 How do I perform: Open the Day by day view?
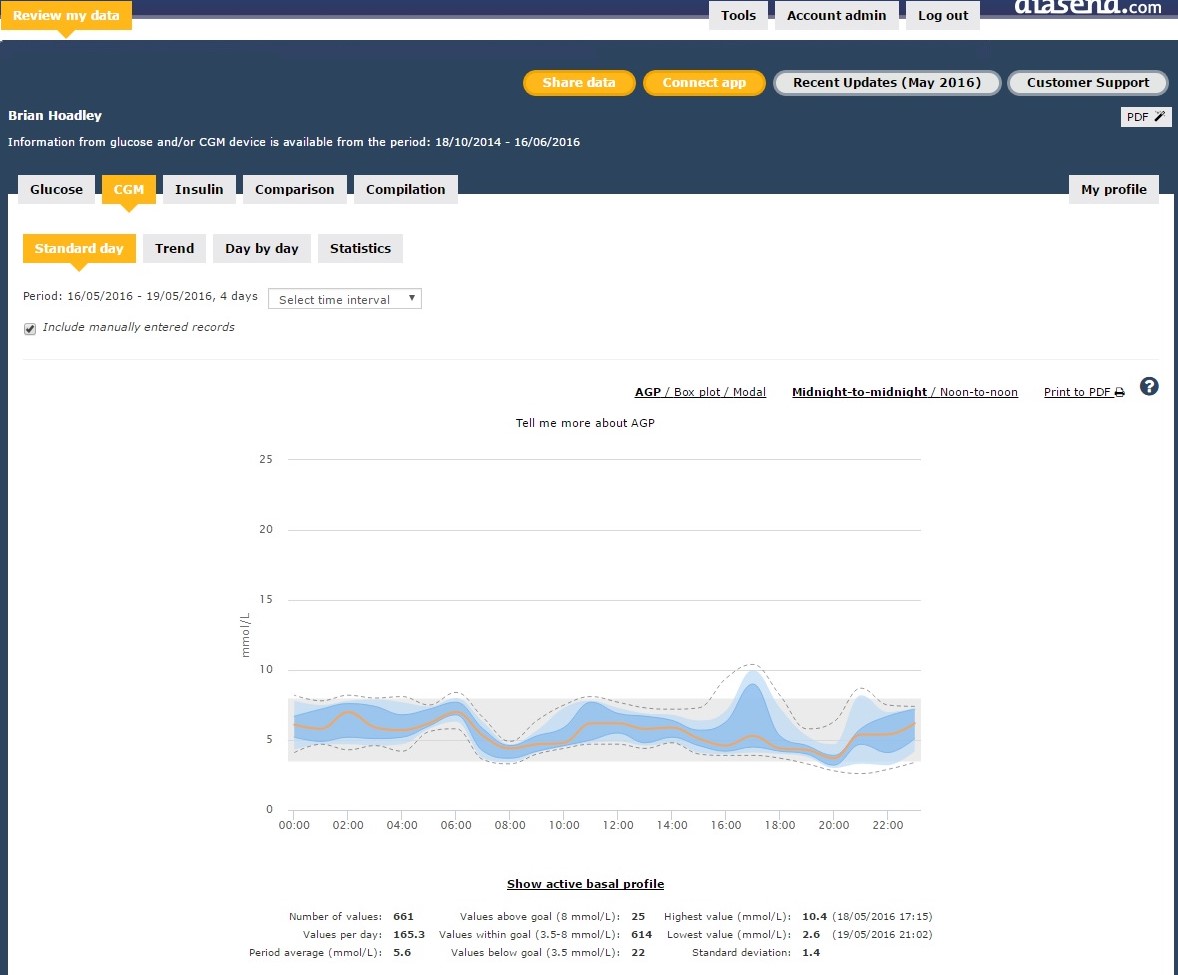click(x=261, y=248)
